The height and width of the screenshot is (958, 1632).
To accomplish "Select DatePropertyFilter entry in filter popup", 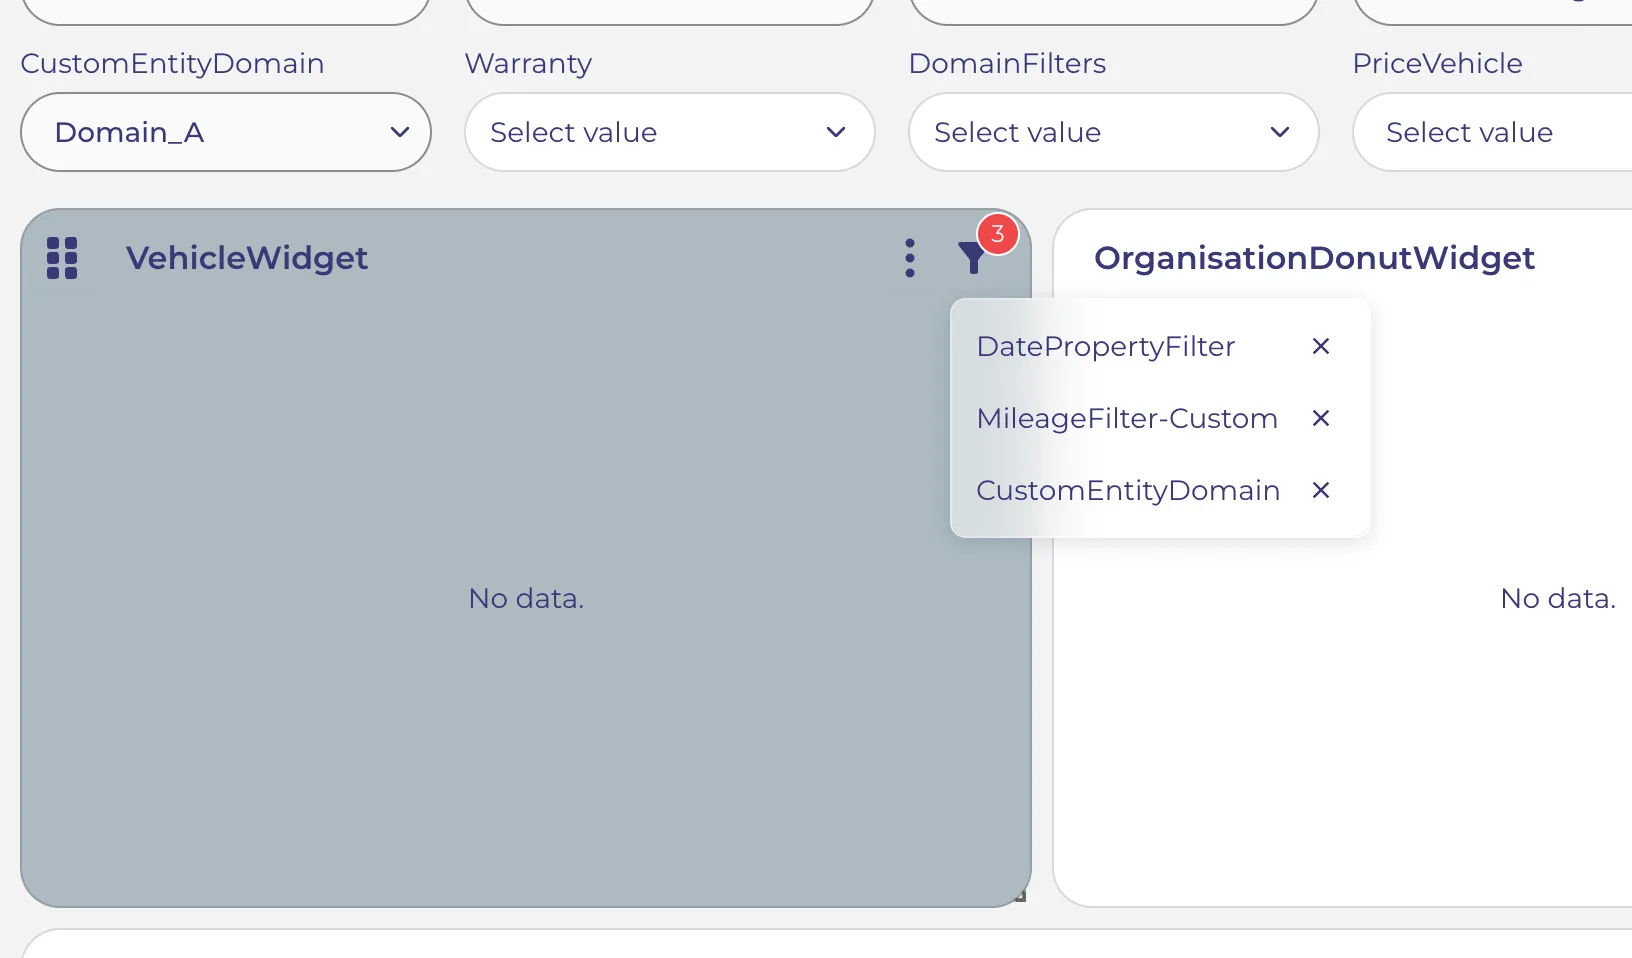I will tap(1106, 346).
